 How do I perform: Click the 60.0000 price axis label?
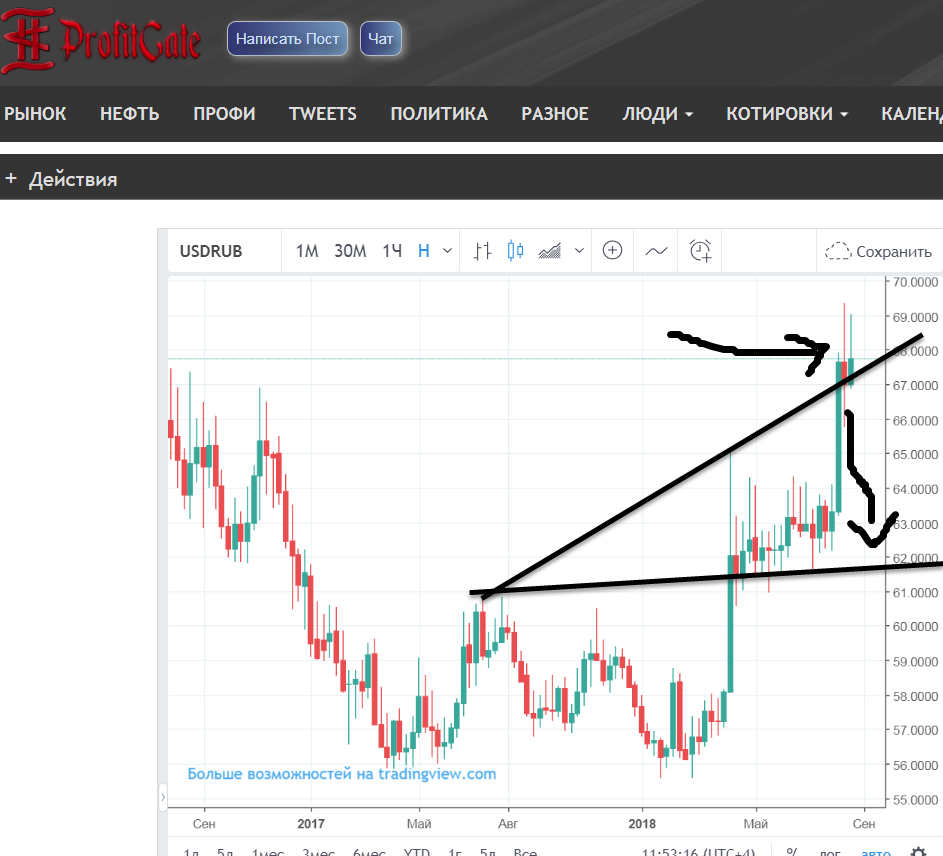point(915,626)
